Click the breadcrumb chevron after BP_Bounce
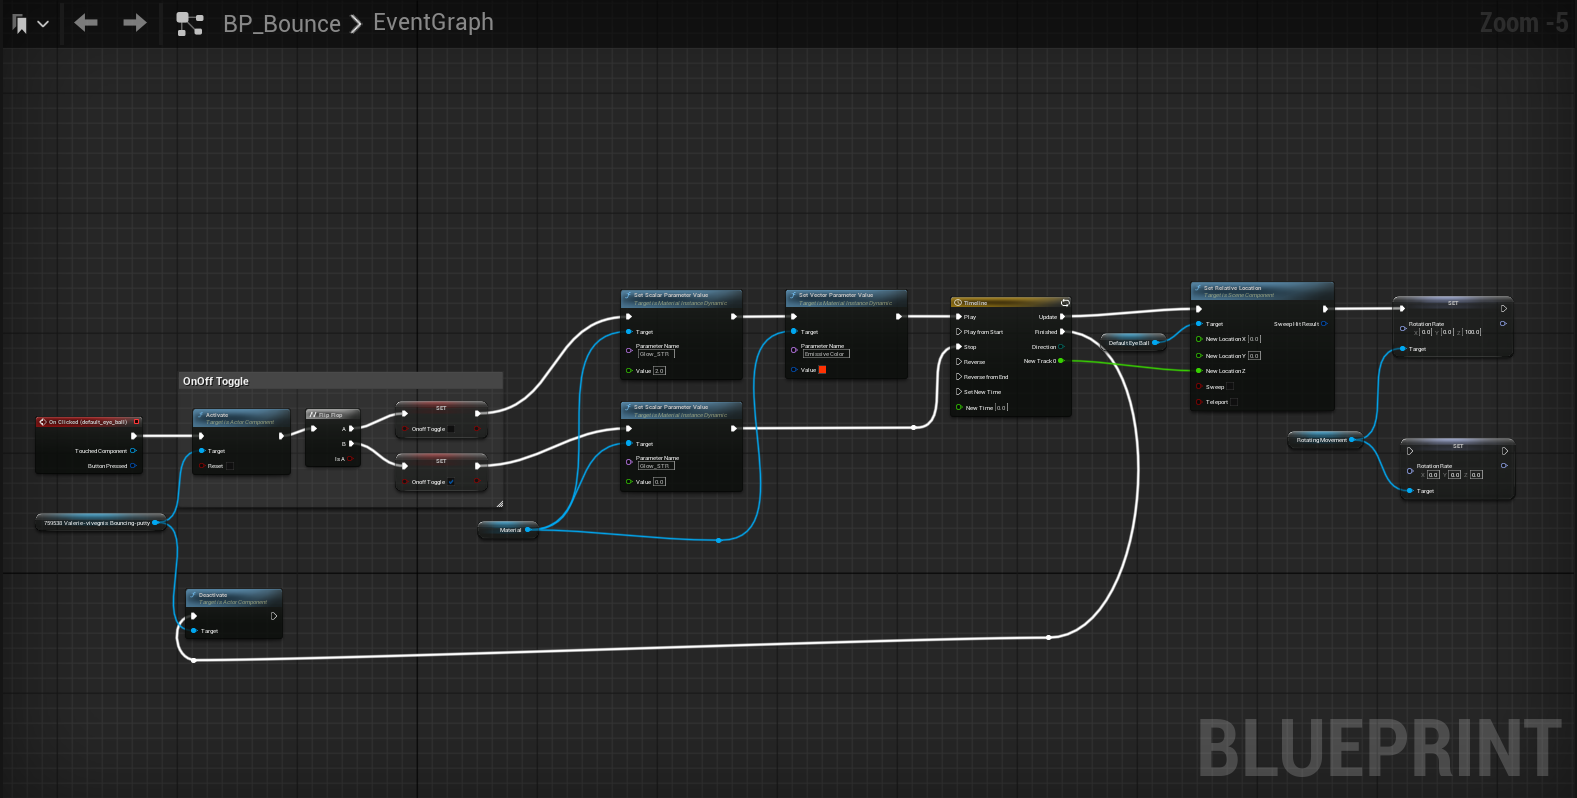 click(x=356, y=24)
